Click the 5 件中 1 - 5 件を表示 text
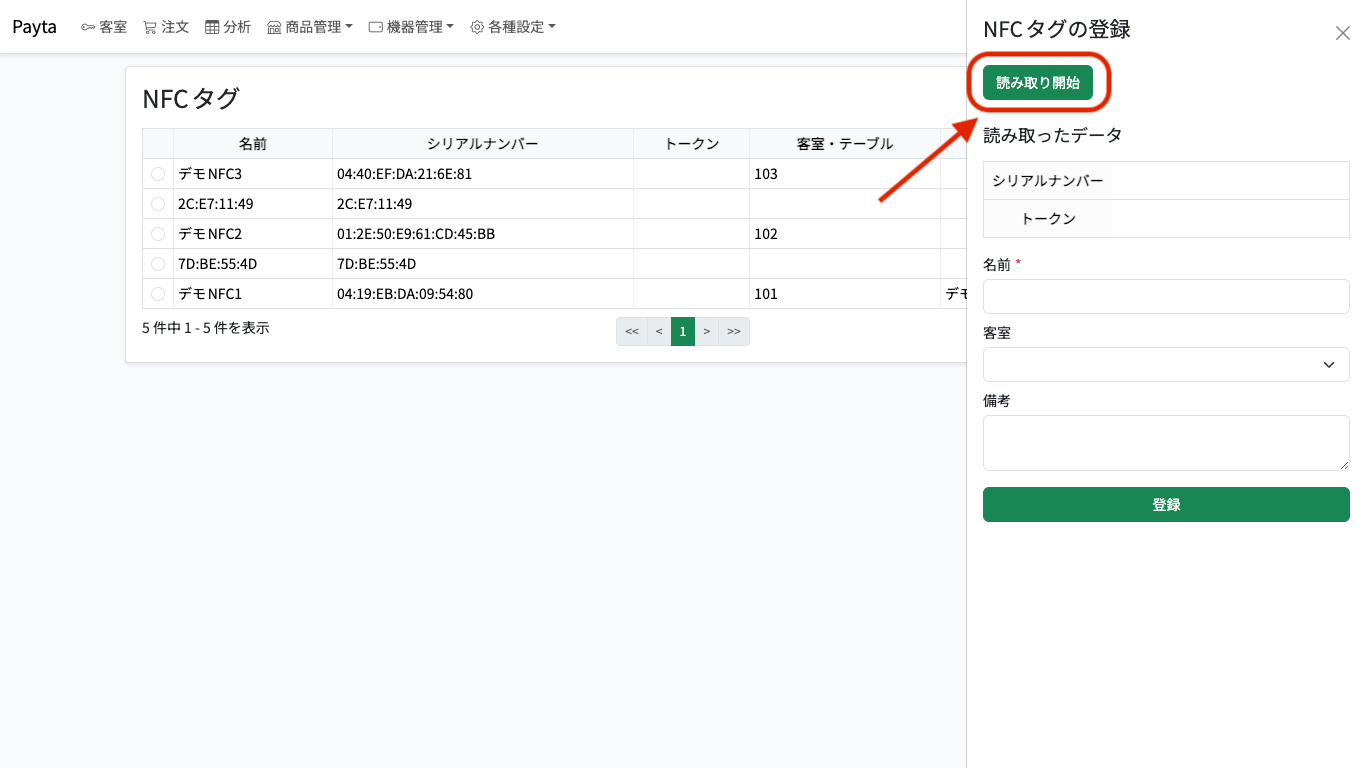This screenshot has height=768, width=1366. coord(206,328)
